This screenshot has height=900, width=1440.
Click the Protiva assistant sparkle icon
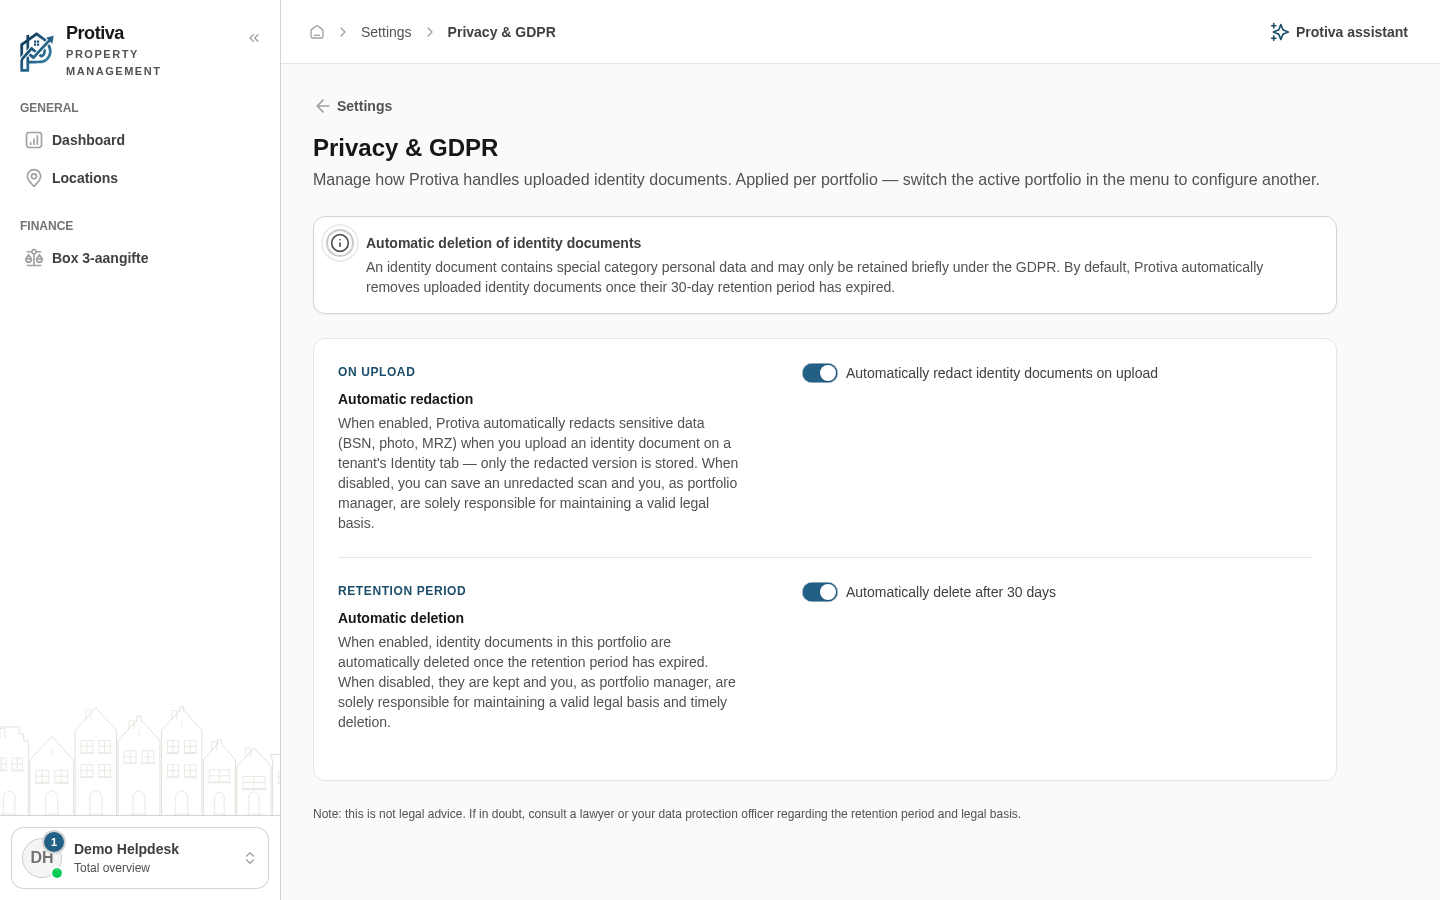tap(1279, 32)
